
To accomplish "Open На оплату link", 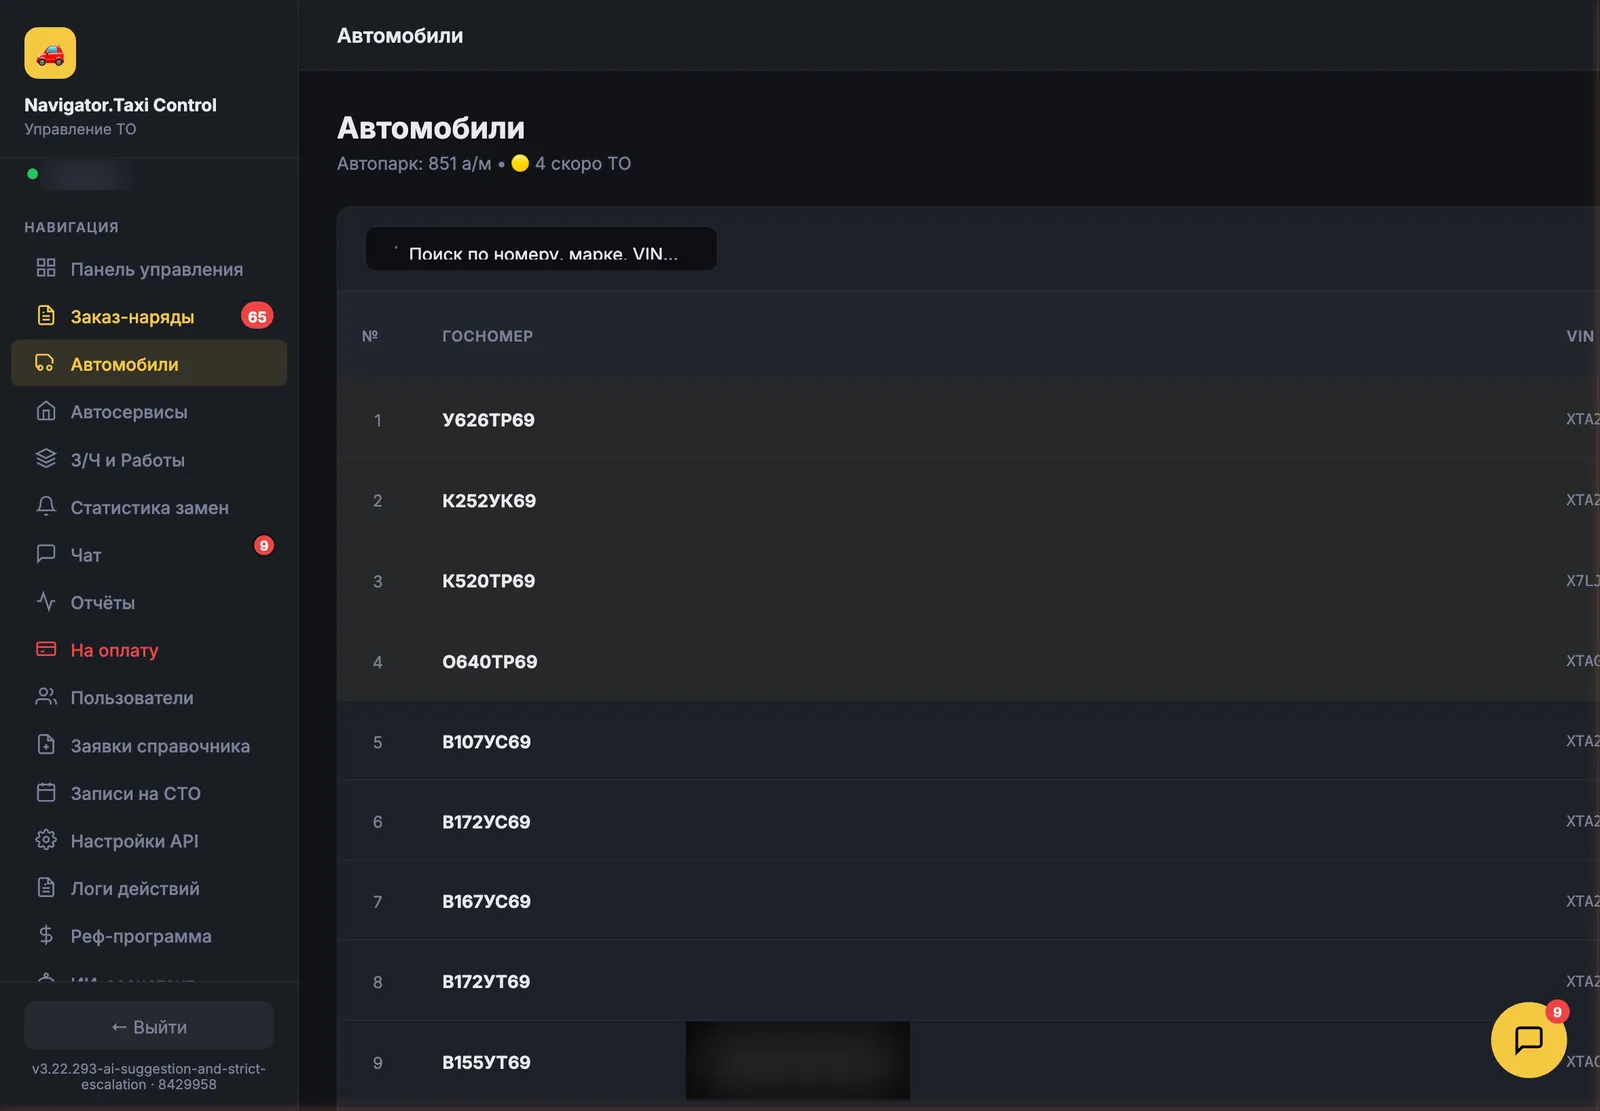I will pyautogui.click(x=149, y=650).
